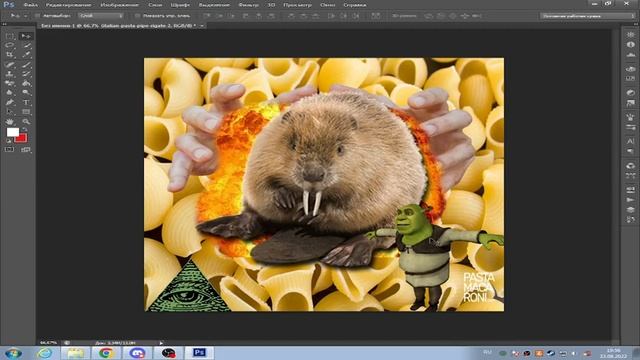The height and width of the screenshot is (360, 640).
Task: Toggle Quick Mask mode
Action: (x=9, y=150)
